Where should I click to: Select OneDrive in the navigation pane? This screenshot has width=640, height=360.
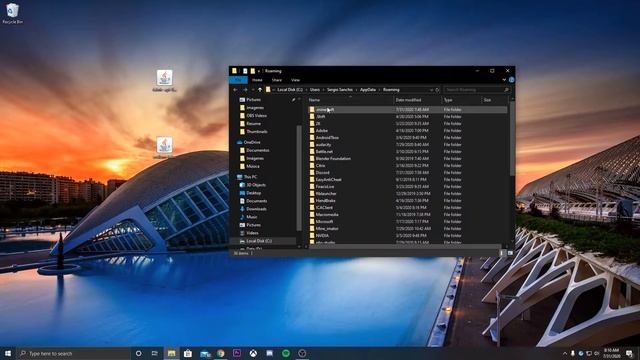click(252, 142)
